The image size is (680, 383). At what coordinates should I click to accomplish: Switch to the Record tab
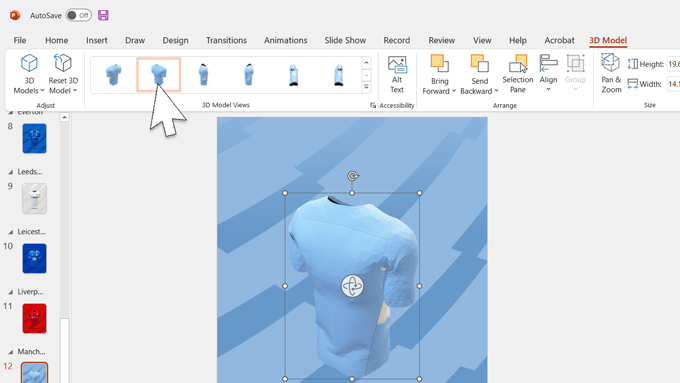(x=396, y=40)
